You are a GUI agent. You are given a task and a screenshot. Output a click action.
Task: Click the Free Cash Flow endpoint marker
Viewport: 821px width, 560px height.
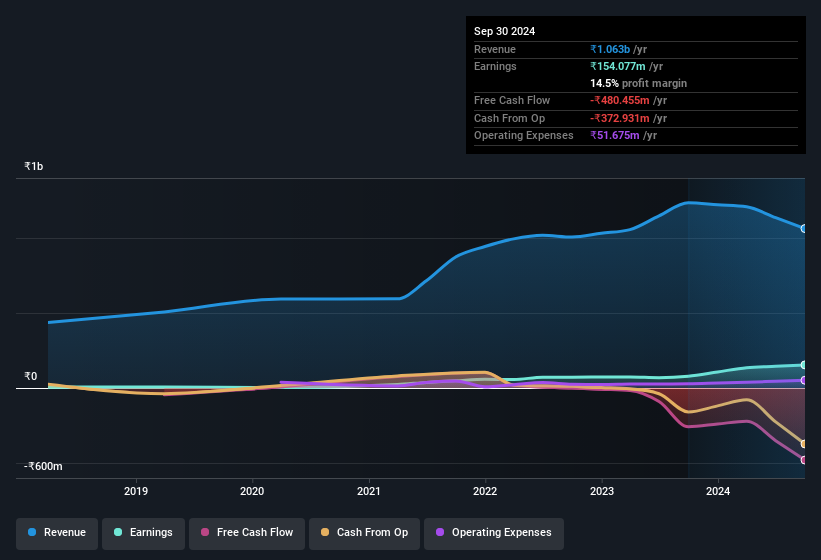pyautogui.click(x=804, y=460)
